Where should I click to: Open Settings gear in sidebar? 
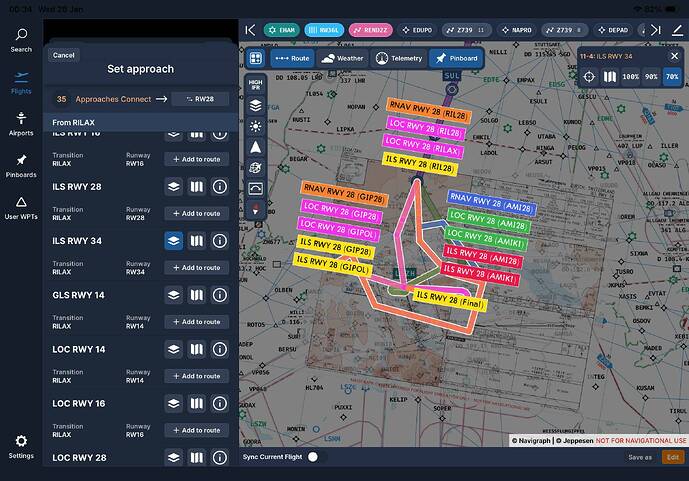point(21,447)
